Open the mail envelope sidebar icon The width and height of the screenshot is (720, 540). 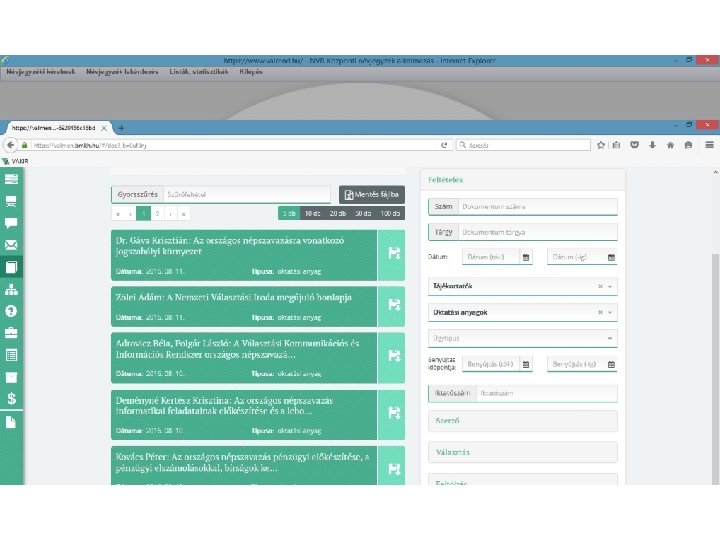[11, 245]
